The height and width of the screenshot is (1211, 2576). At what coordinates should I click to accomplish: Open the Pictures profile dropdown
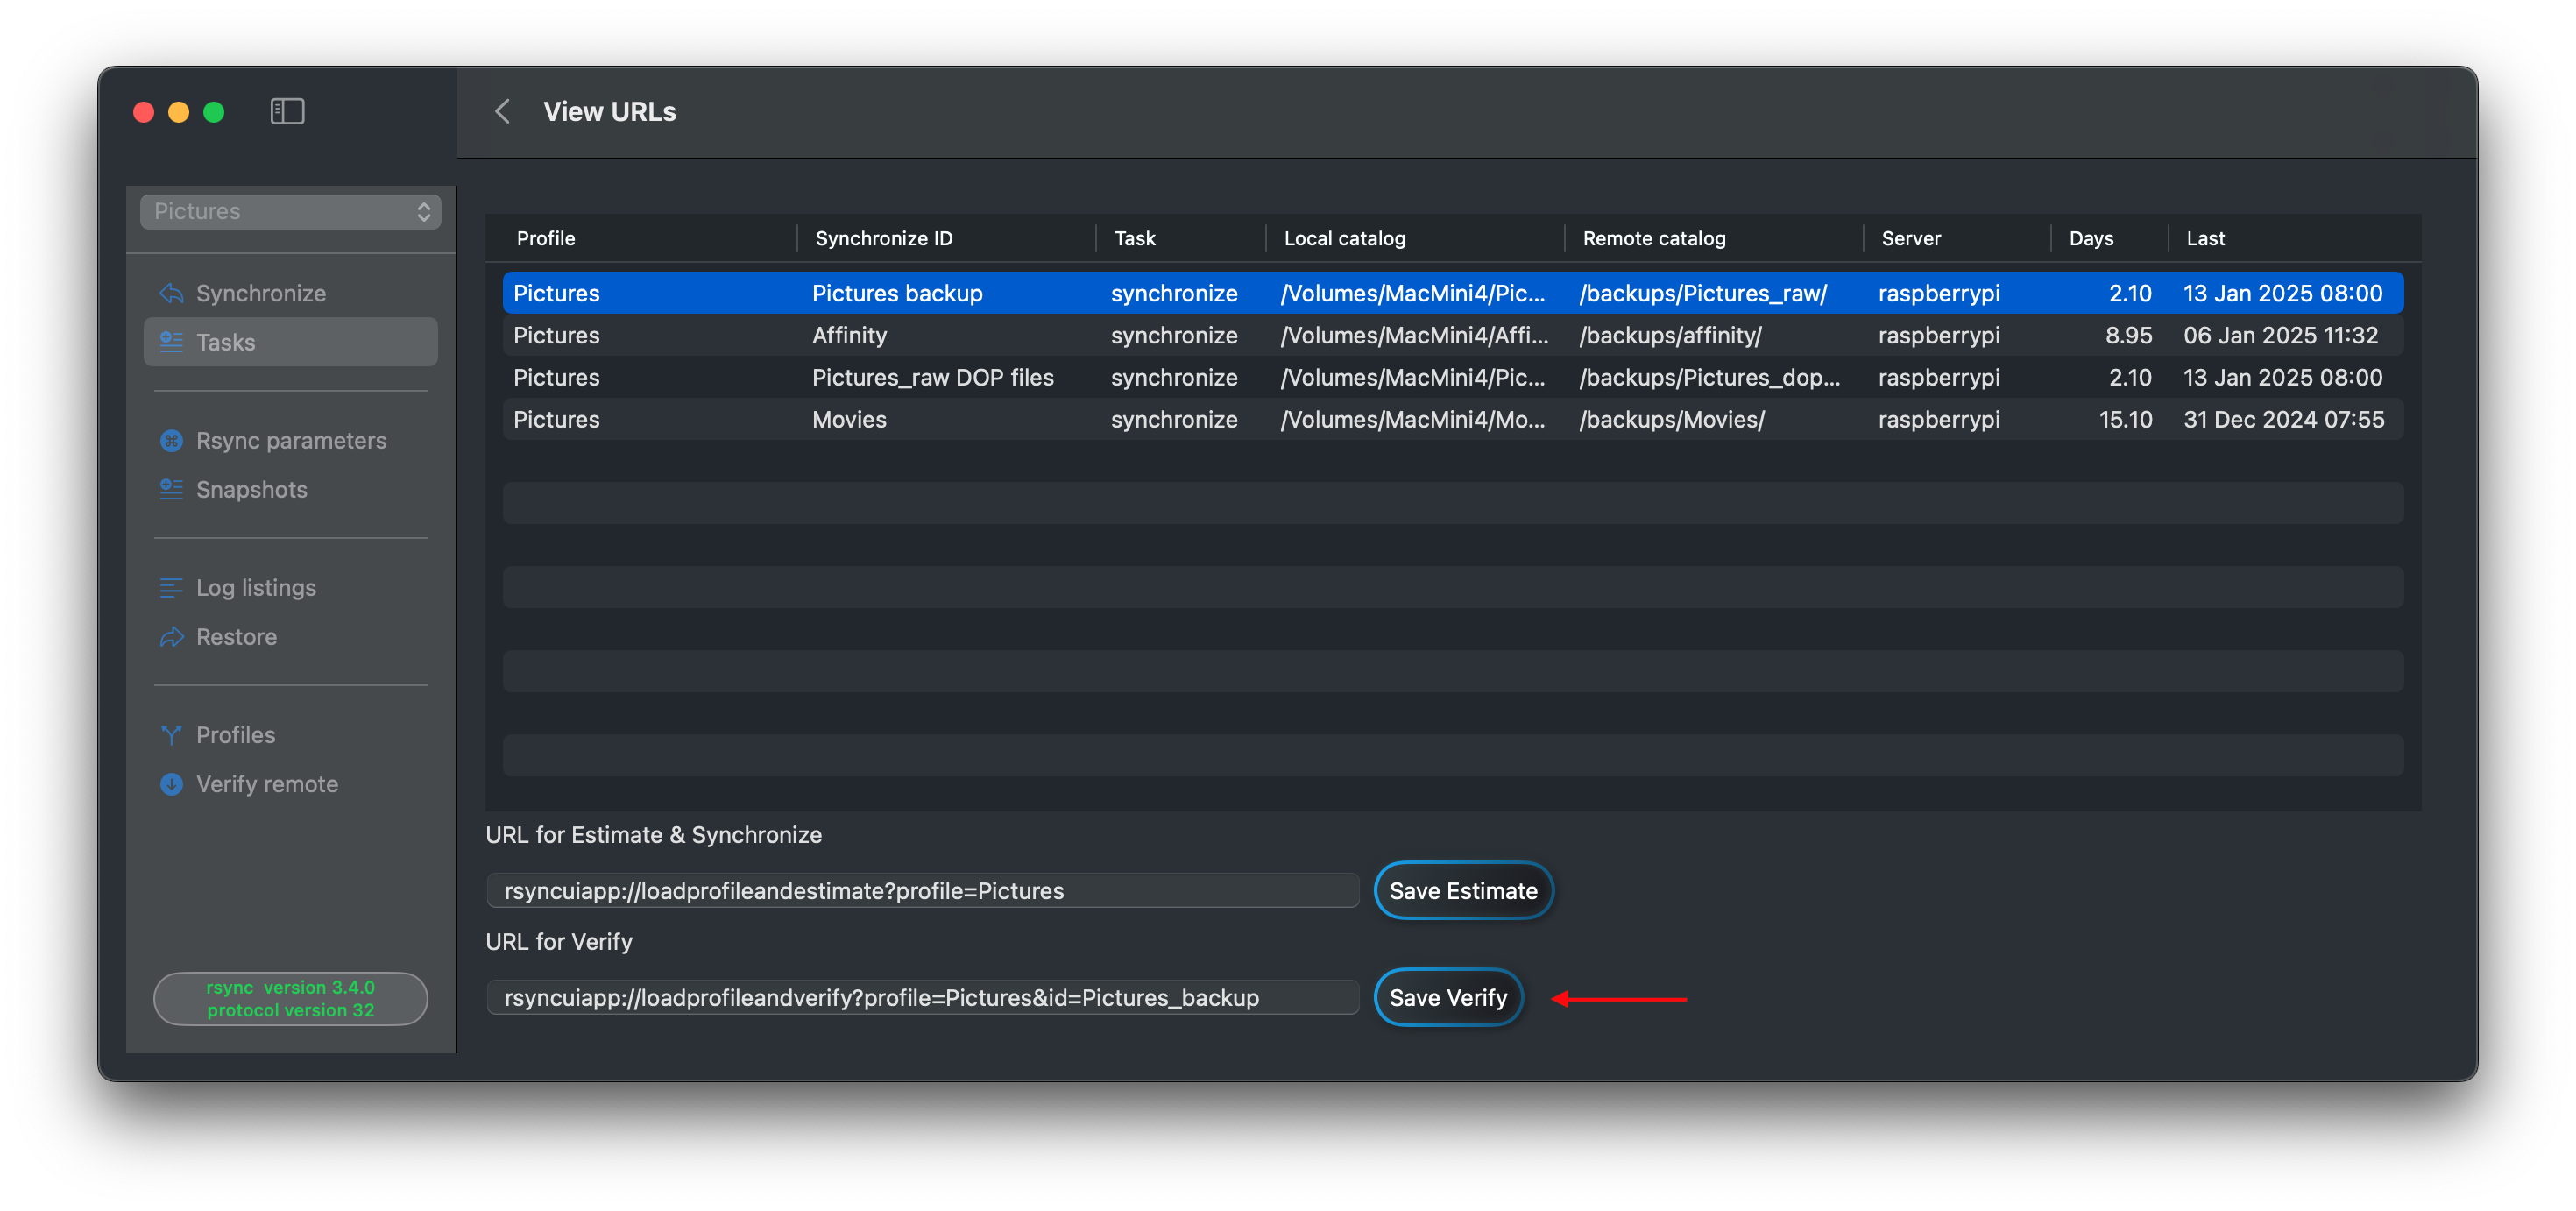click(x=290, y=211)
